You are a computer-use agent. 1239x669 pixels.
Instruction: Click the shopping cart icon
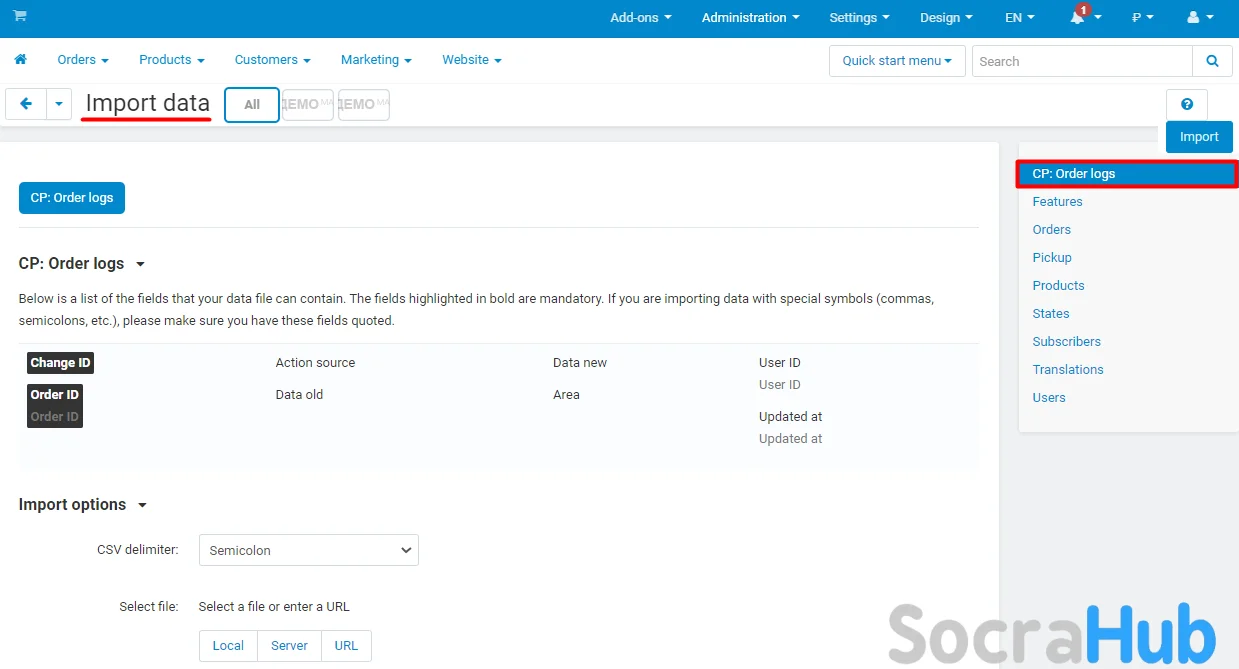click(20, 17)
